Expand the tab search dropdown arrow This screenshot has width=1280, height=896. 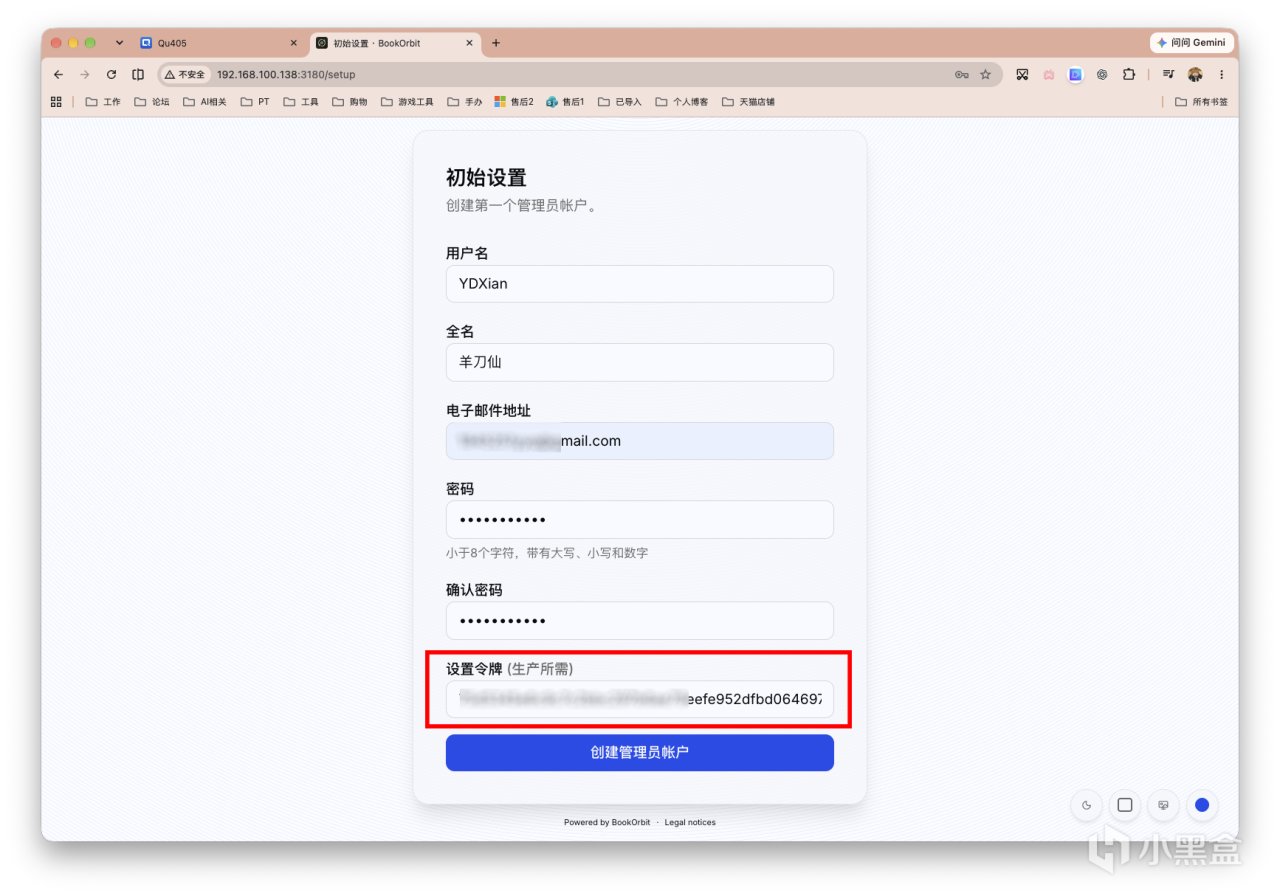119,43
